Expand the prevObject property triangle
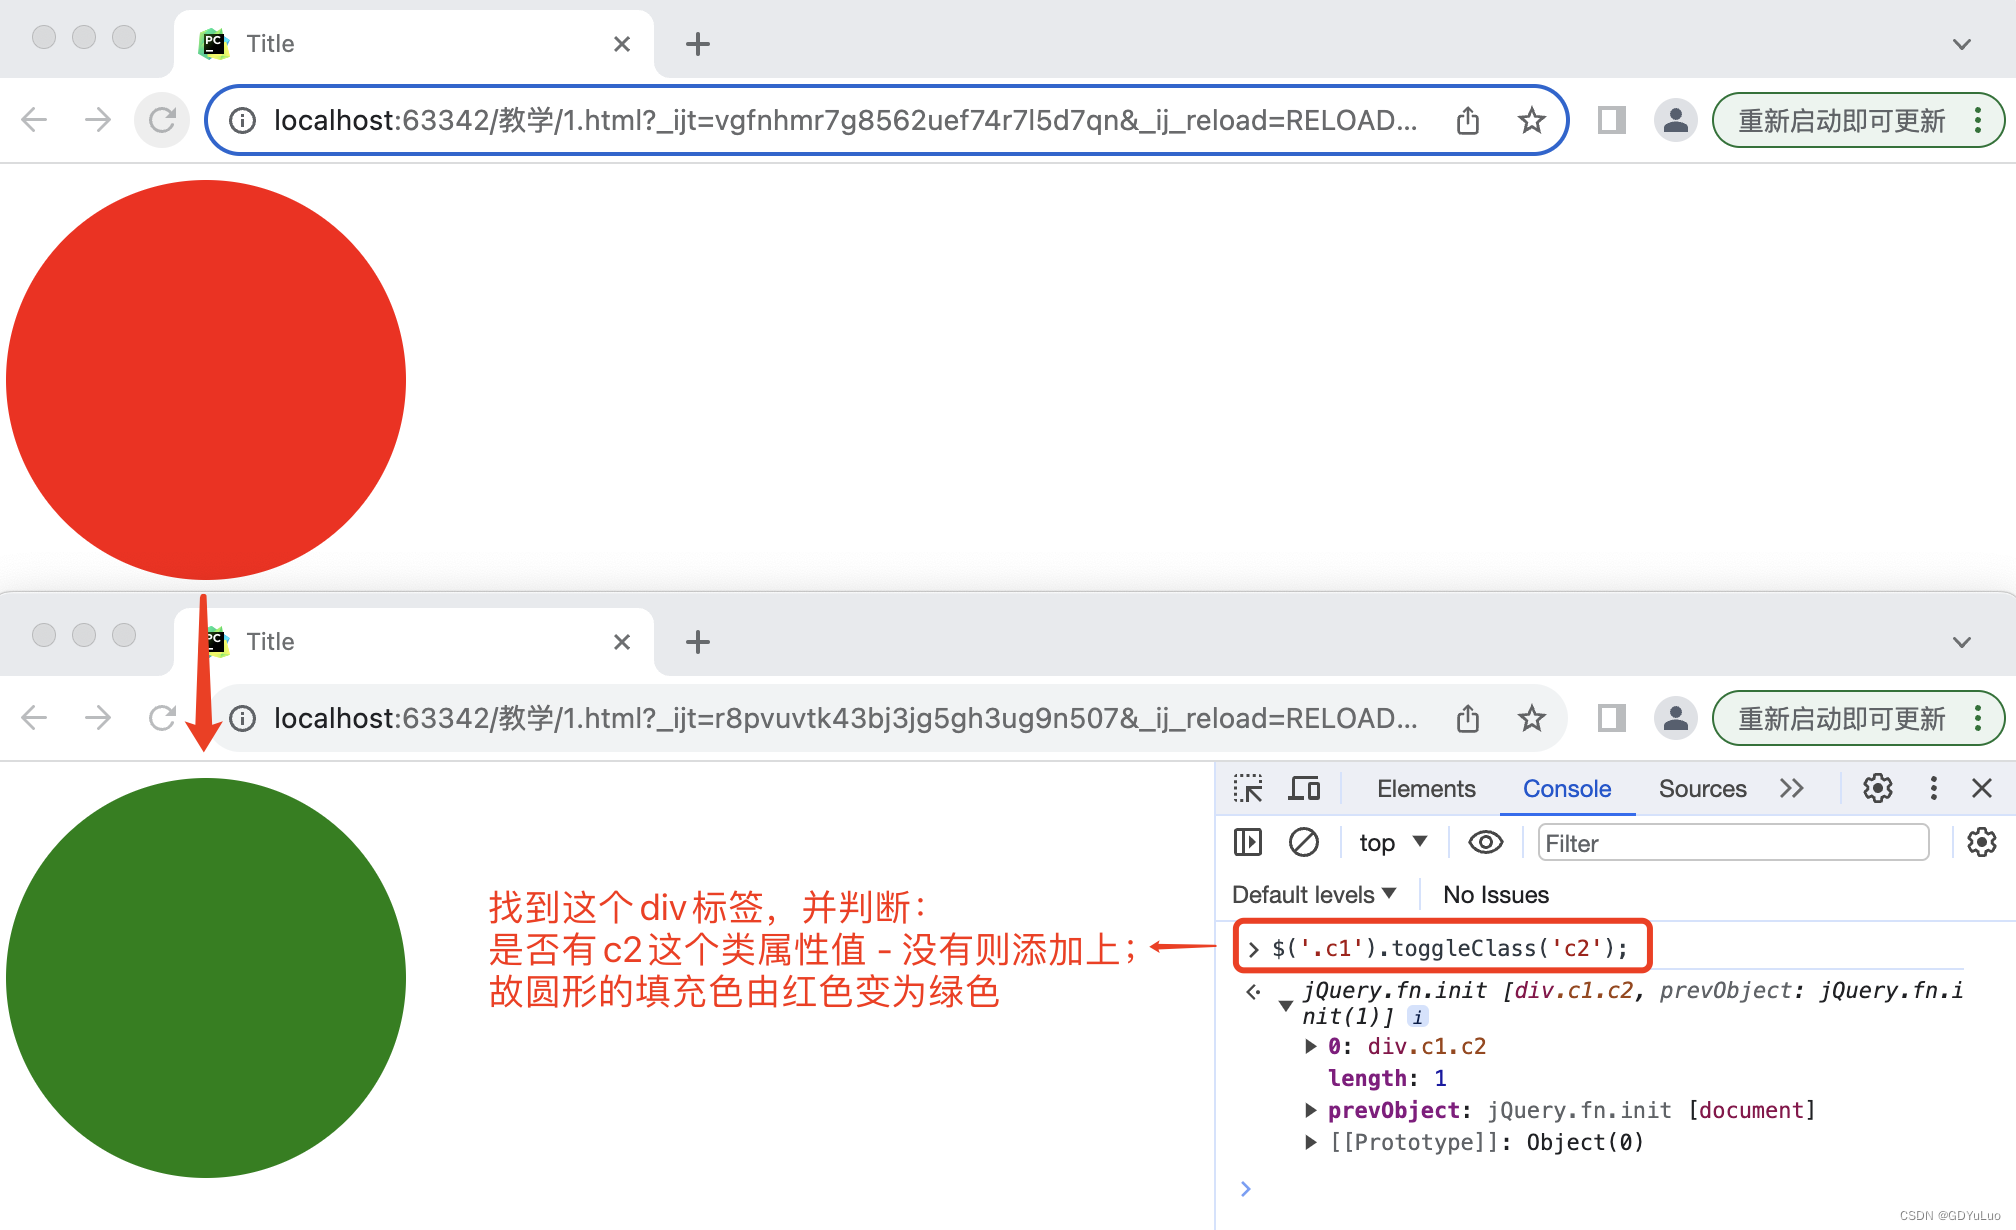The image size is (2016, 1230). tap(1310, 1110)
